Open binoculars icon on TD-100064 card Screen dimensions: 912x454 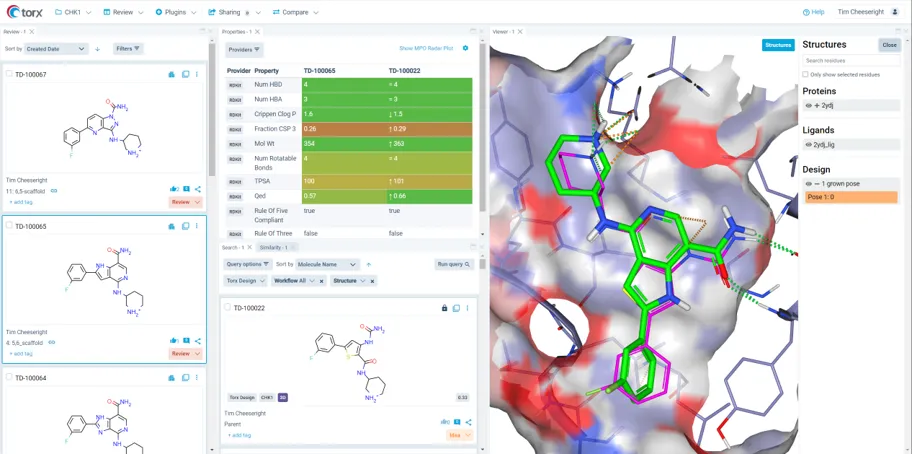pyautogui.click(x=172, y=378)
